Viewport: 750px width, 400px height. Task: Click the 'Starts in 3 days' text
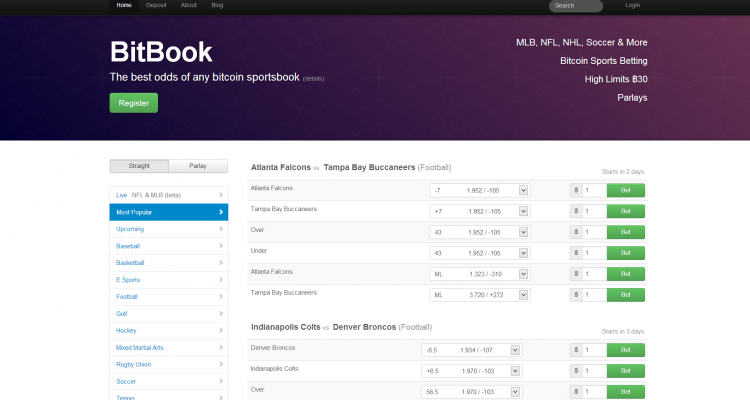coord(623,332)
